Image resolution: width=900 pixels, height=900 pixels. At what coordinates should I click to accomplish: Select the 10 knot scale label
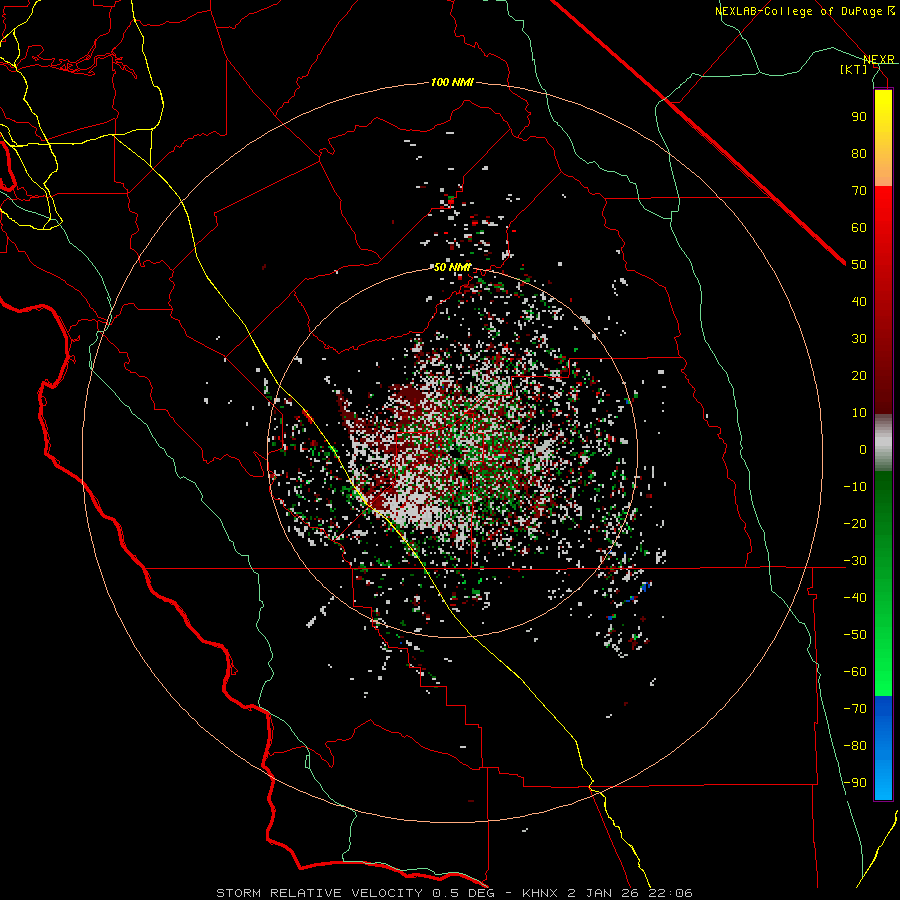[859, 413]
